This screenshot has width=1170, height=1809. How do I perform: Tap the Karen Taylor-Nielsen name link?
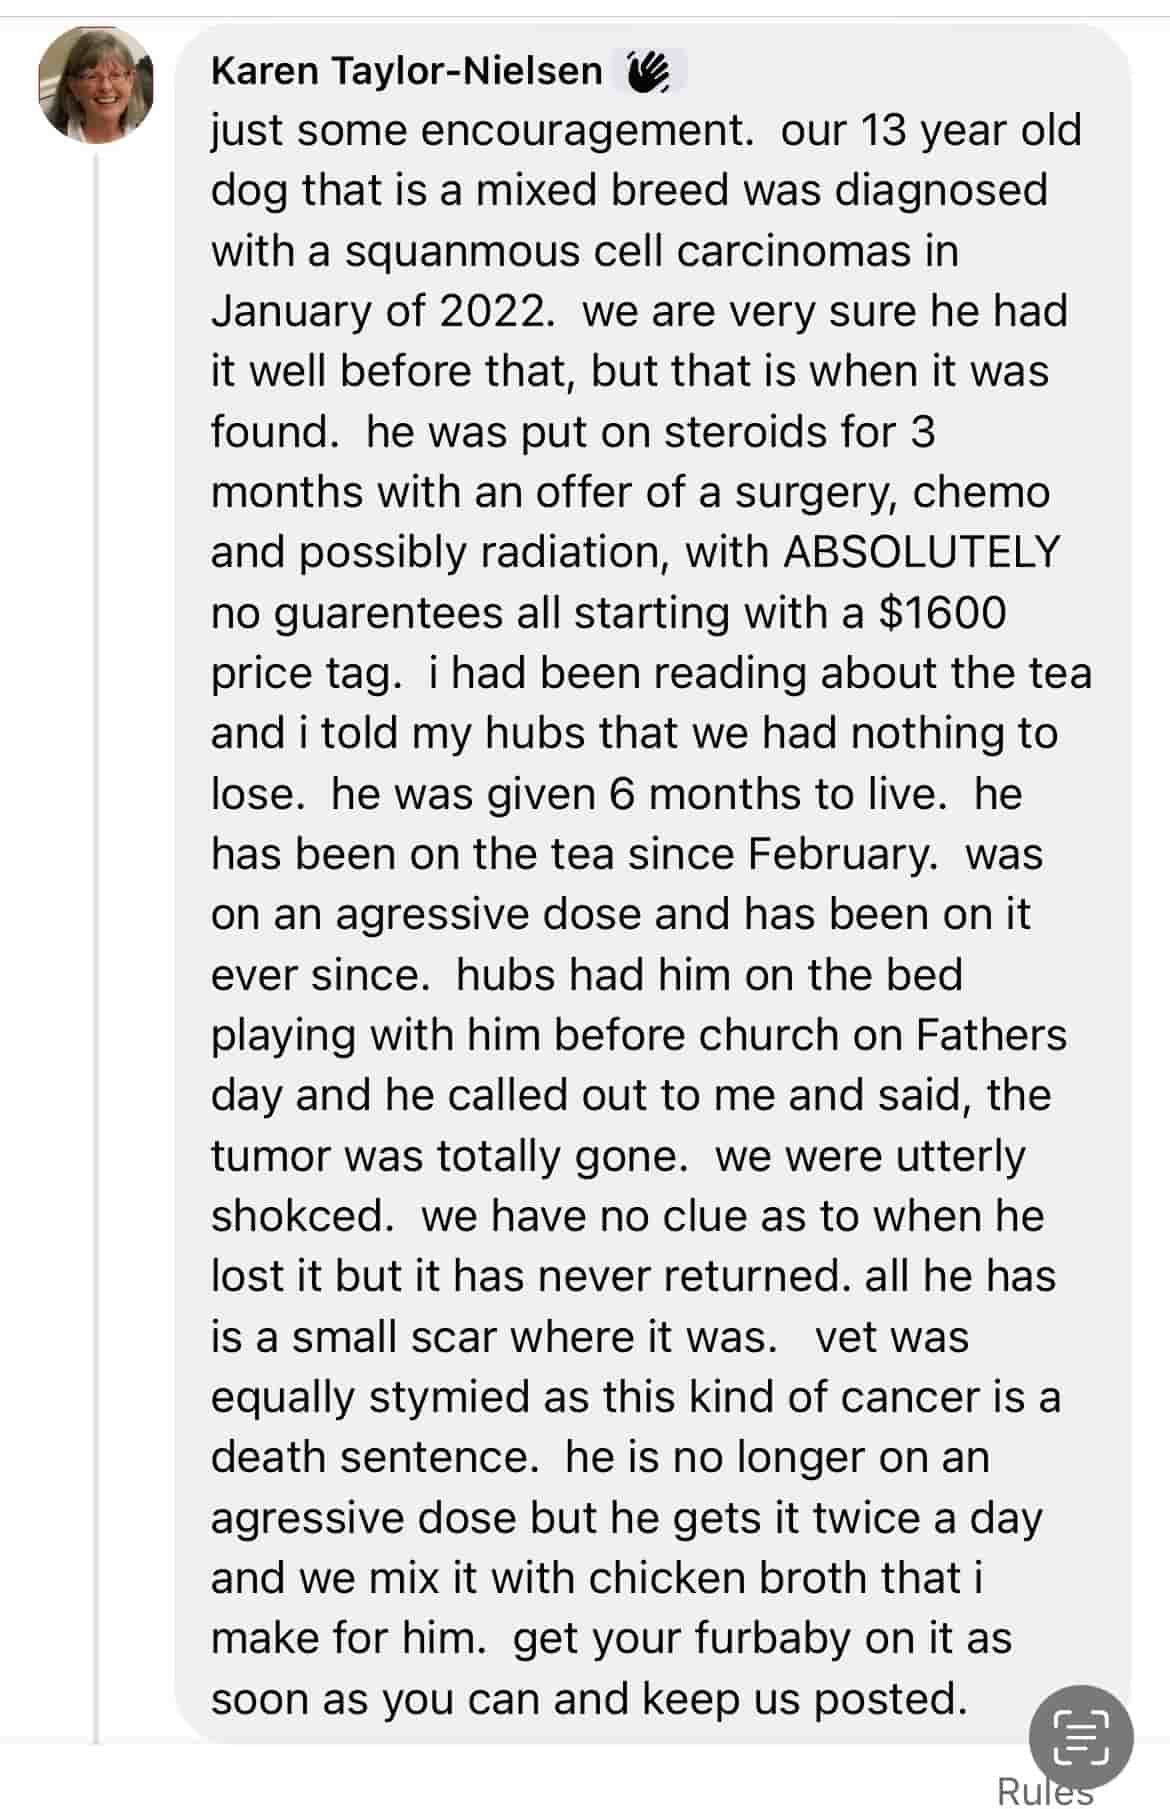[406, 72]
